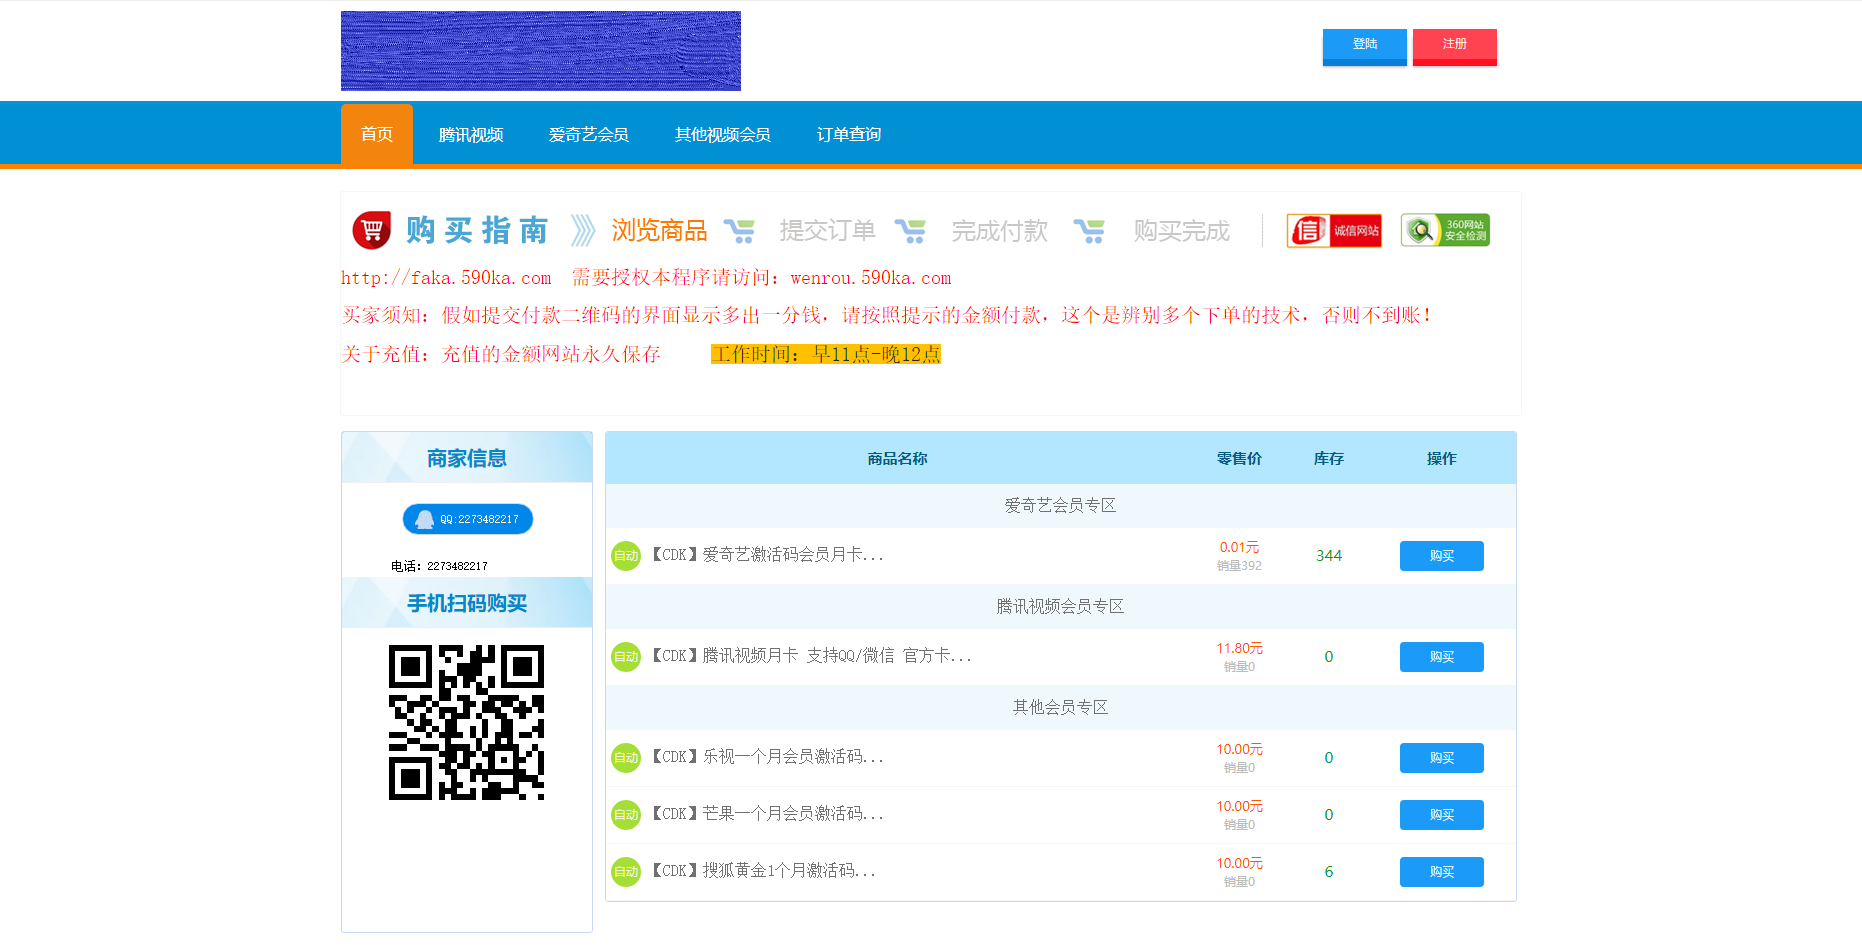
Task: Click the 360网站安全检测 badge
Action: pyautogui.click(x=1445, y=229)
